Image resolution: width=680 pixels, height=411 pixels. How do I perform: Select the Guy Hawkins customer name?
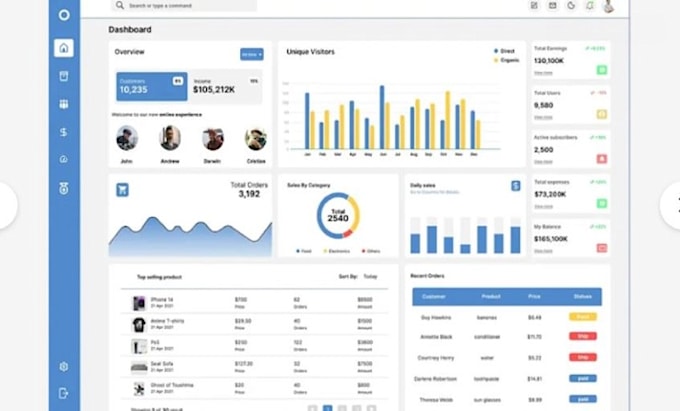[436, 317]
